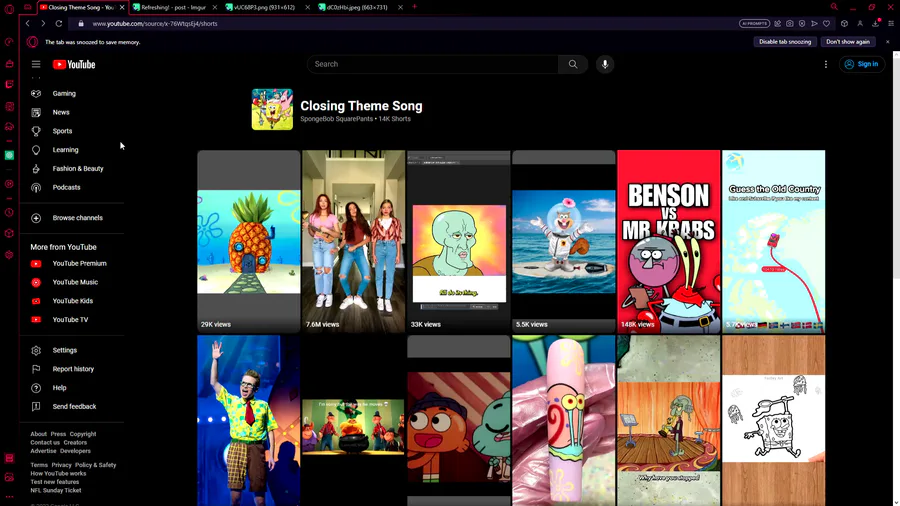
Task: Click the snapshot camera icon in address bar
Action: tap(790, 24)
